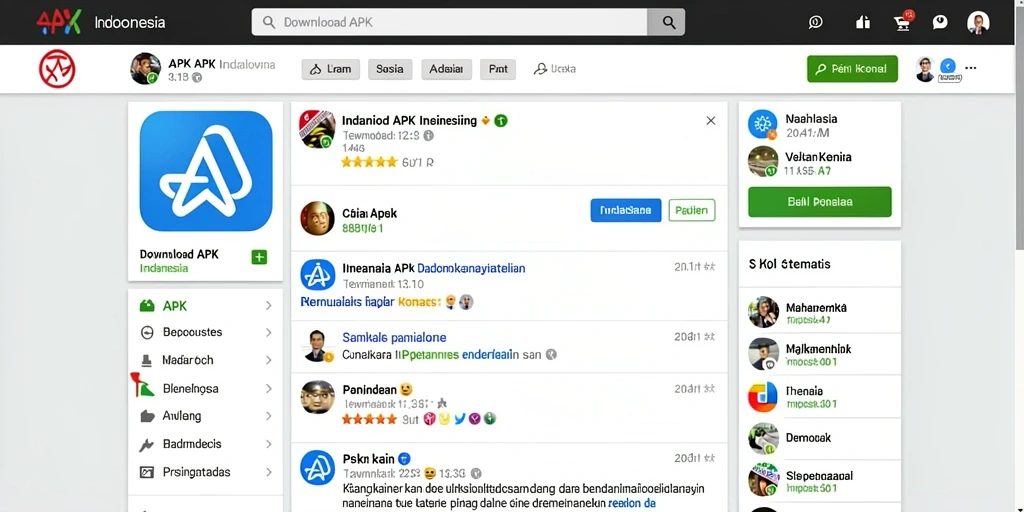Click the green plus icon beside Download APK
Viewport: 1024px width, 512px height.
[259, 257]
